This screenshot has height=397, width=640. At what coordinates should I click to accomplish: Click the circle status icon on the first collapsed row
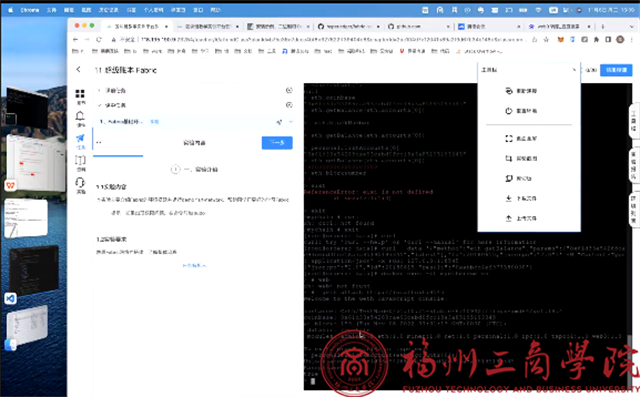[x=289, y=90]
